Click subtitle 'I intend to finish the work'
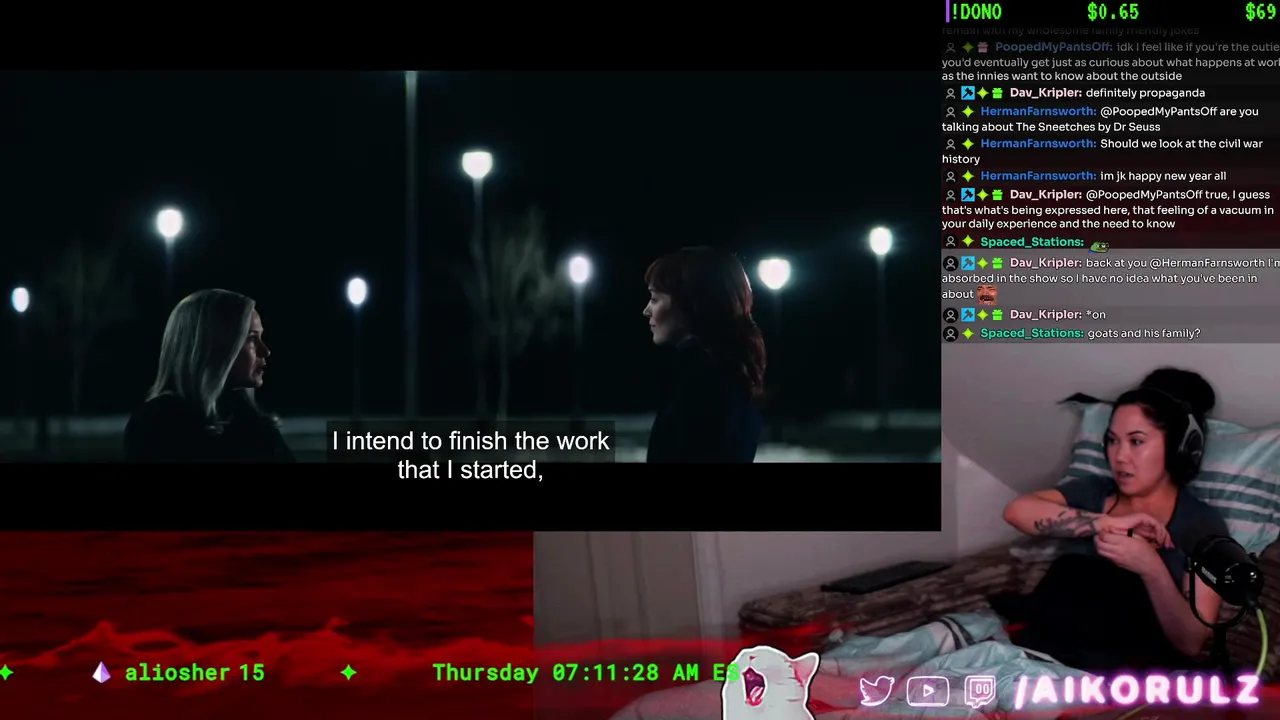The height and width of the screenshot is (720, 1280). click(470, 441)
